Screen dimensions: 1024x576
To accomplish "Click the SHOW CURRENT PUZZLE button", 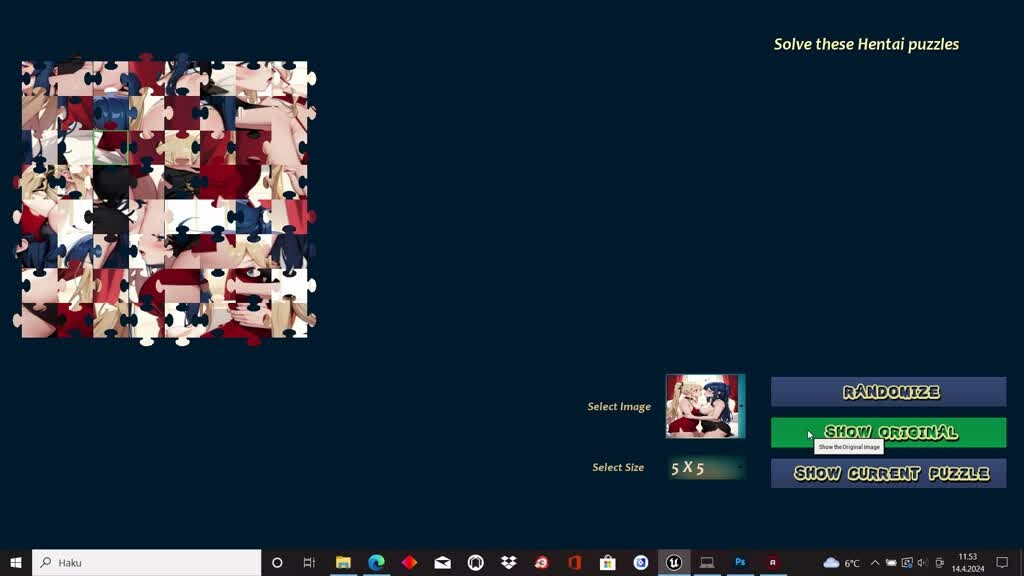I will (888, 473).
